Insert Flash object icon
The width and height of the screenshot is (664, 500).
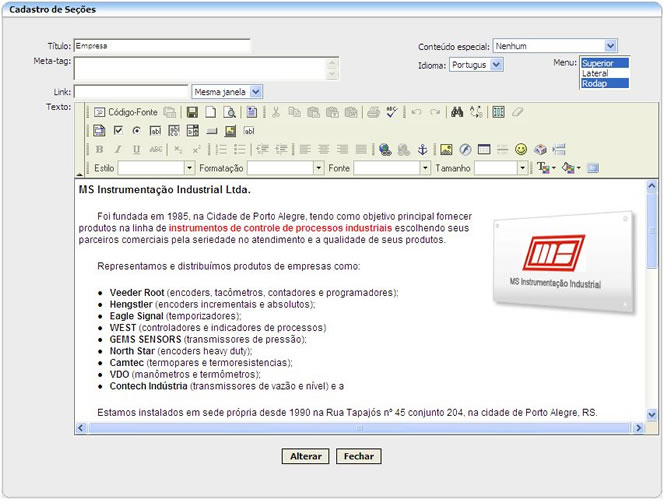click(x=465, y=149)
